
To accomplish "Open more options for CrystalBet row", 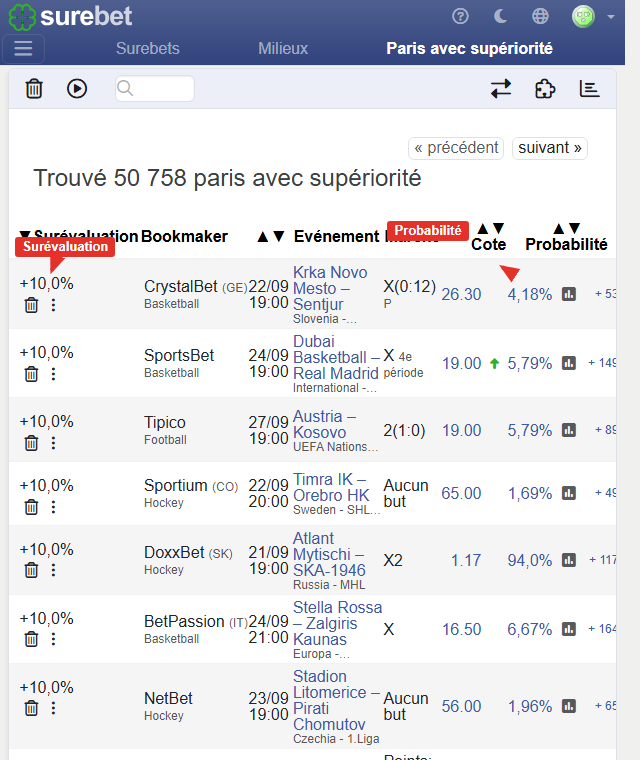I will 53,305.
